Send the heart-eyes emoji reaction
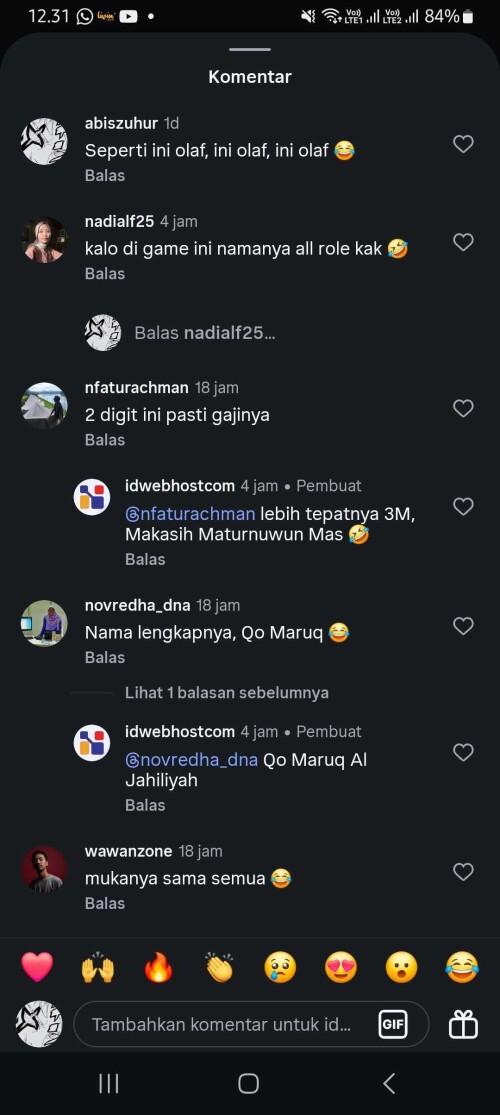 341,967
